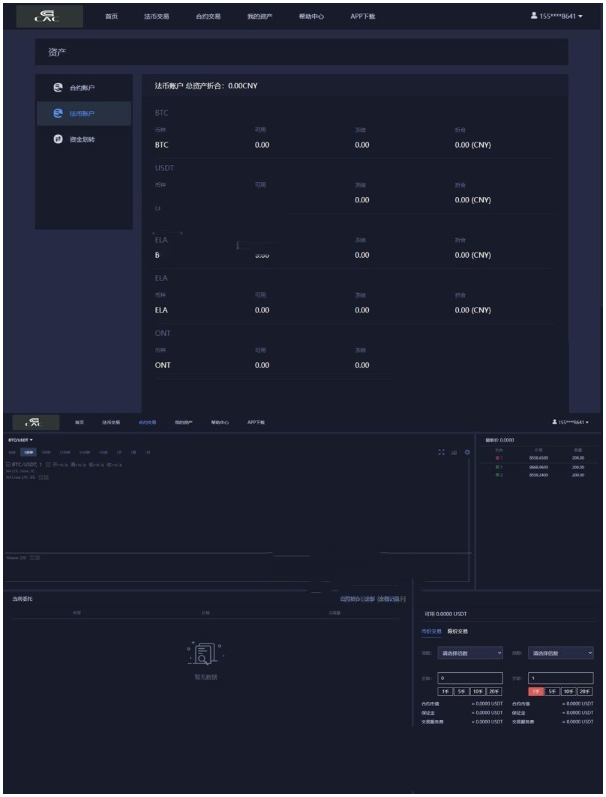Enter fullscreen with the chart expand icon
606x797 pixels.
[441, 452]
